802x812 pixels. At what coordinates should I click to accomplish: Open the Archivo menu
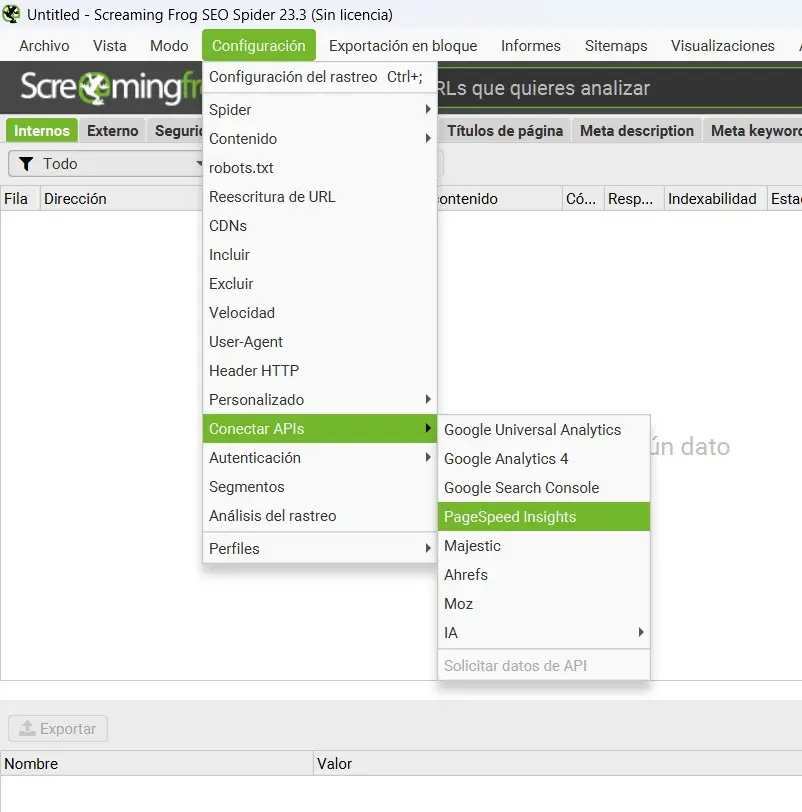[44, 46]
